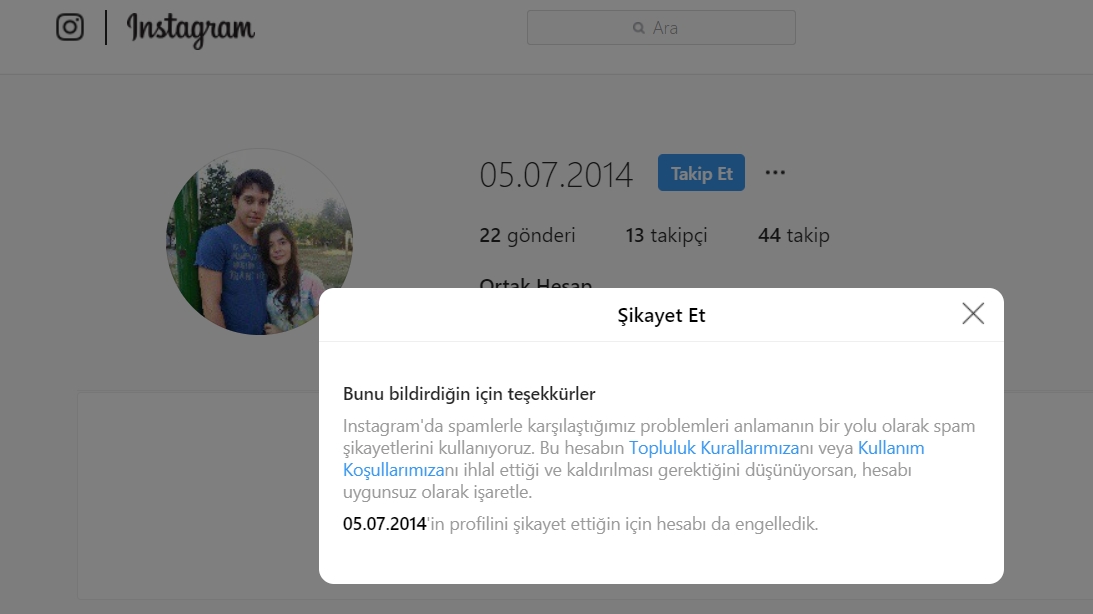The height and width of the screenshot is (614, 1093).
Task: Open the Topluluk Kurallarımıza link
Action: click(714, 448)
